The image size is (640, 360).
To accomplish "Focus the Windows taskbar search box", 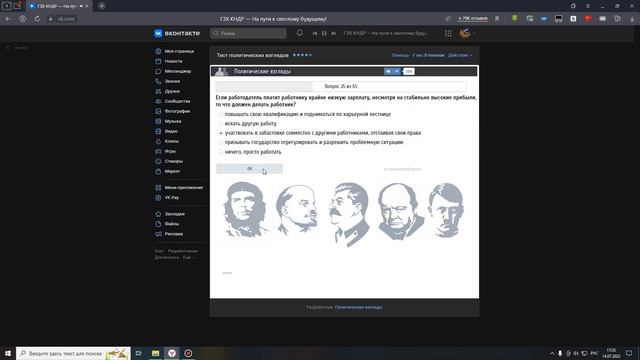I will click(x=73, y=353).
